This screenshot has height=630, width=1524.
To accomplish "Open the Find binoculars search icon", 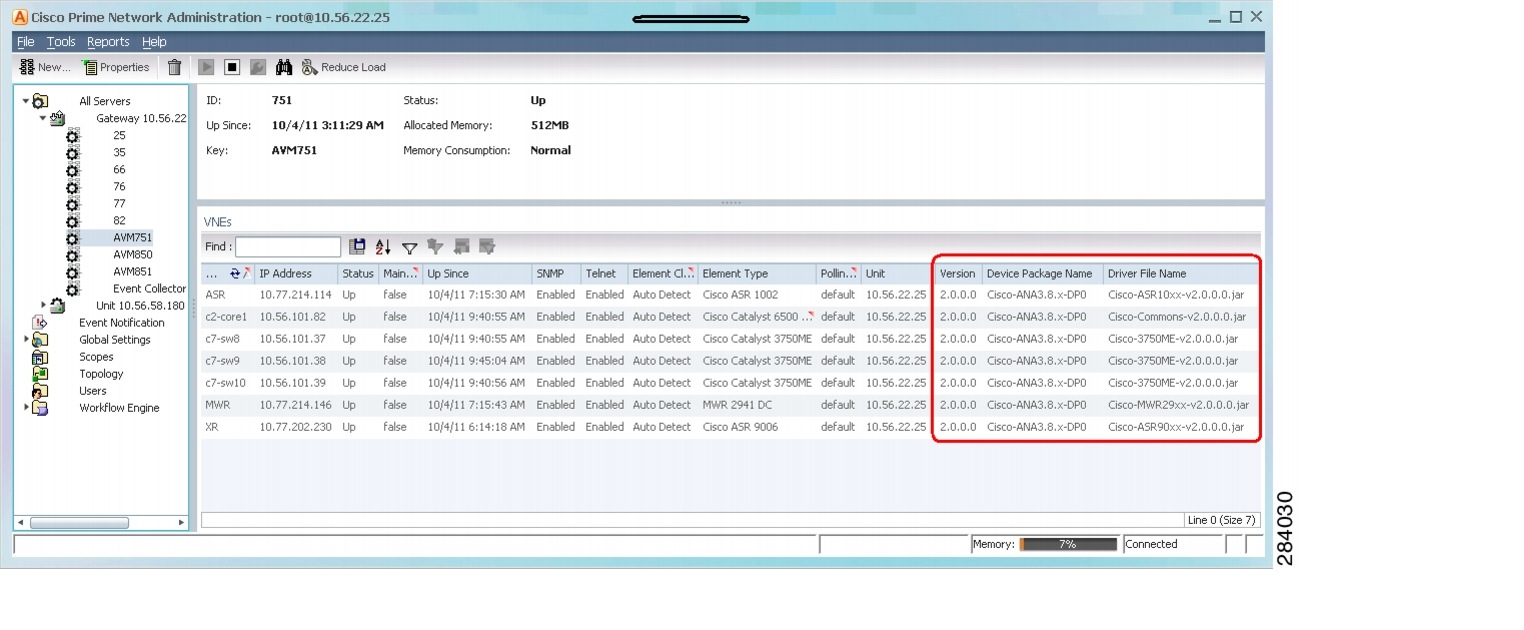I will (x=285, y=66).
